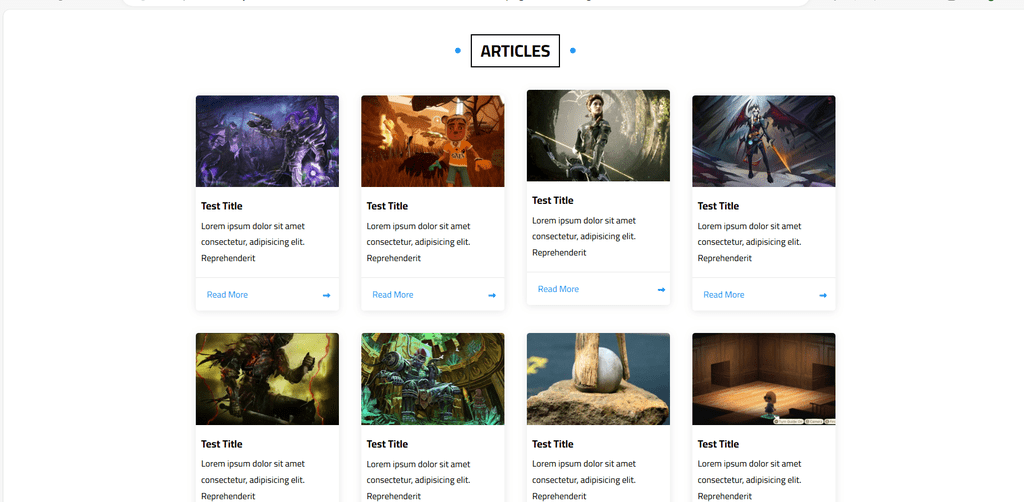Click arrow icon on purple armored warrior card
1024x502 pixels.
click(327, 295)
